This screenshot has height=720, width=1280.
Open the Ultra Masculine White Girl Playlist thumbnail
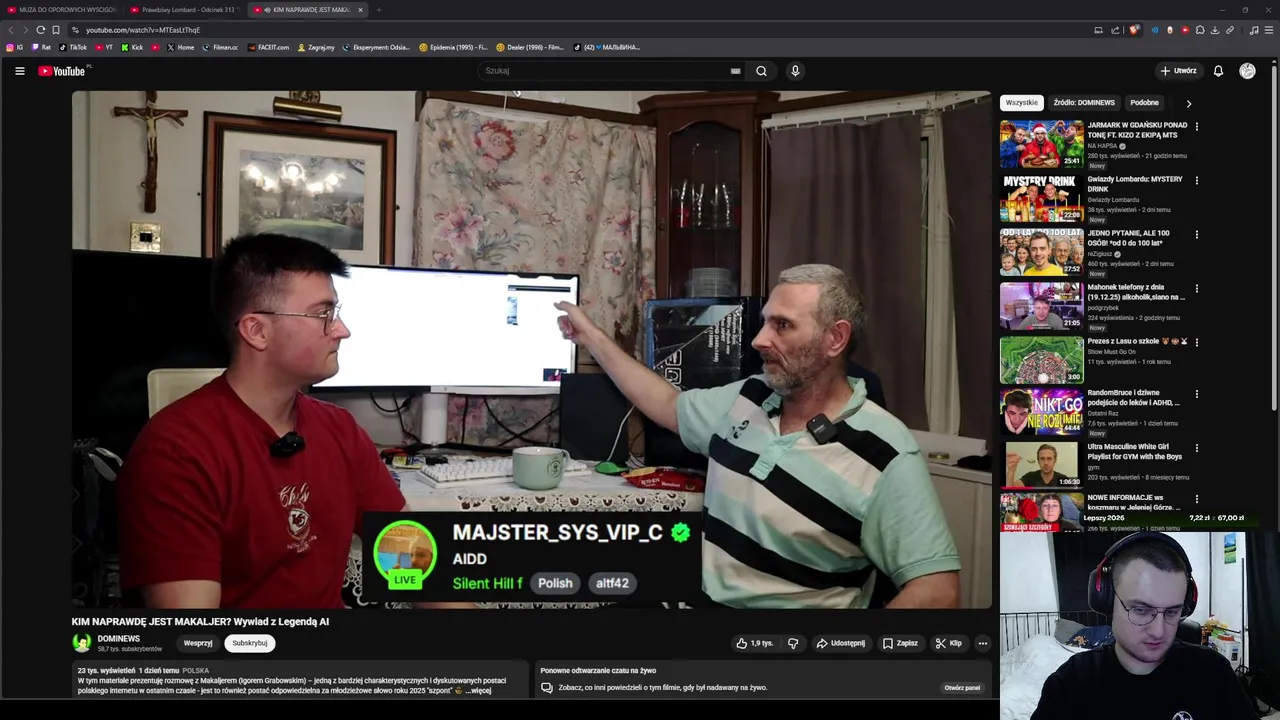coord(1041,464)
